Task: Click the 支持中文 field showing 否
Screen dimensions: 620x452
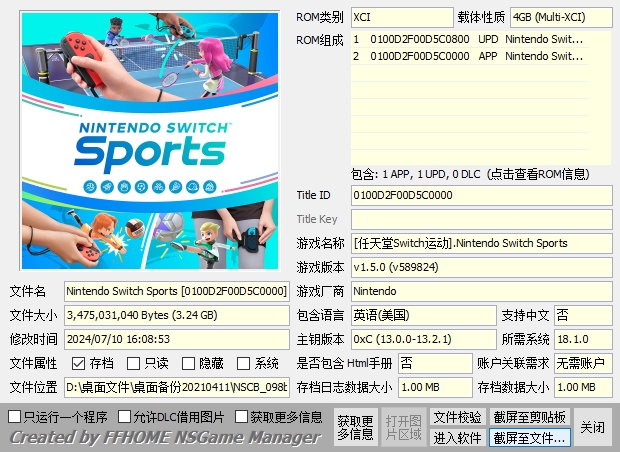Action: (x=583, y=316)
